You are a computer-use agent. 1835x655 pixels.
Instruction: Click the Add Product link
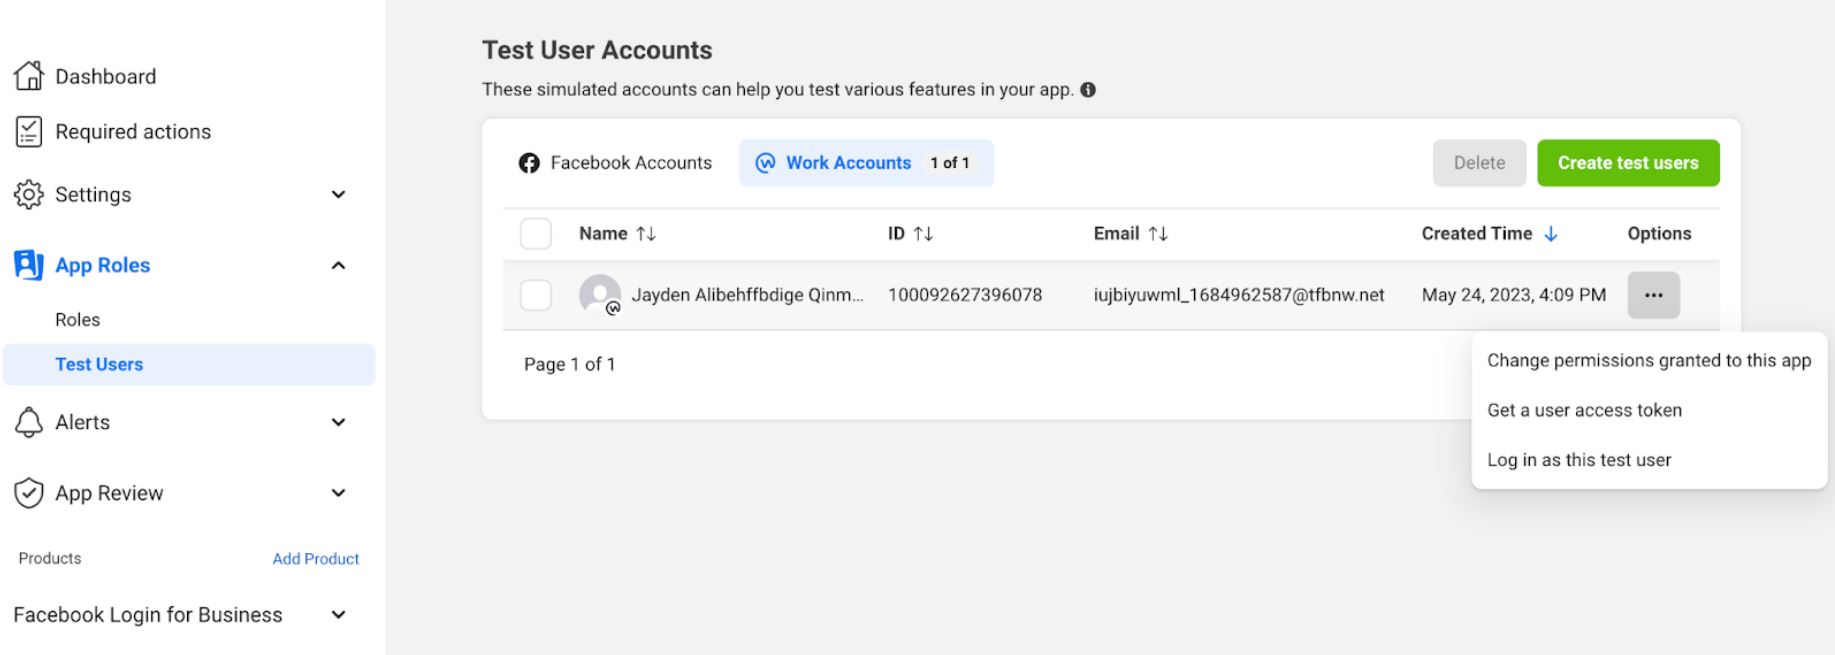coord(316,559)
